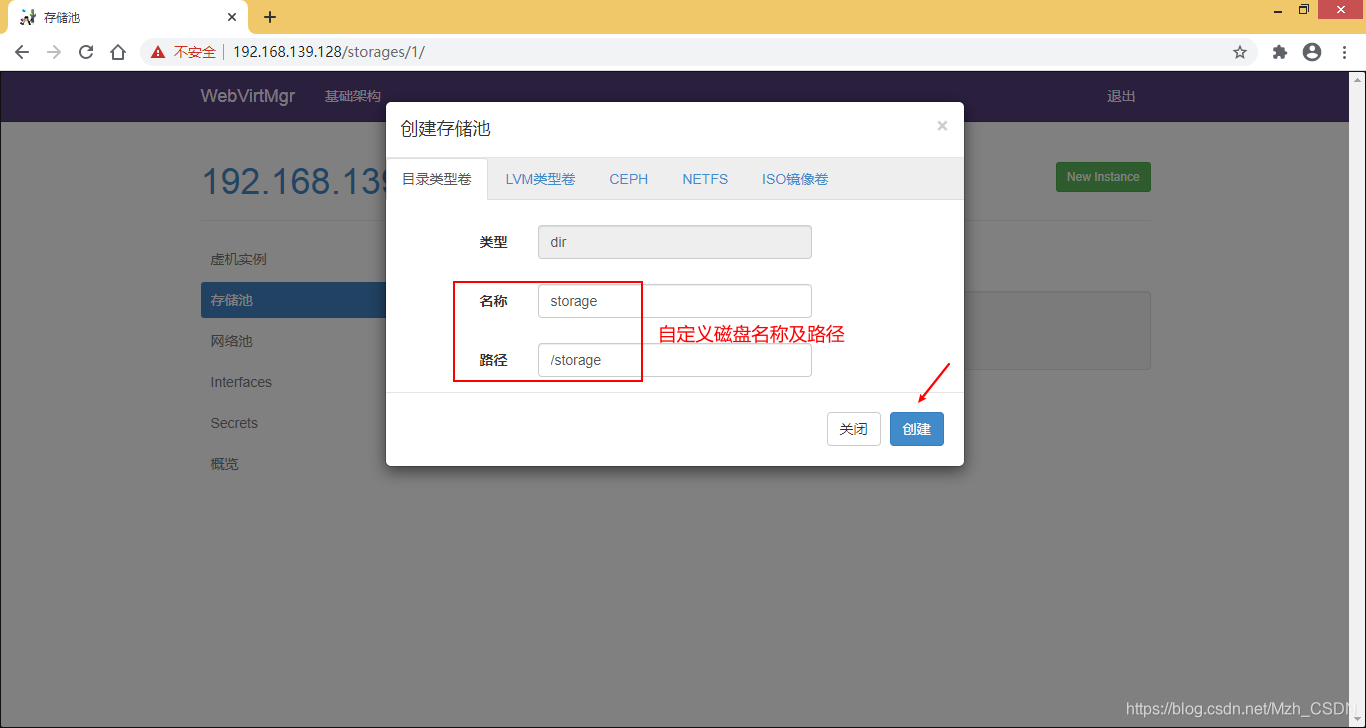Open Secrets in the sidebar
Viewport: 1366px width, 728px height.
[234, 423]
